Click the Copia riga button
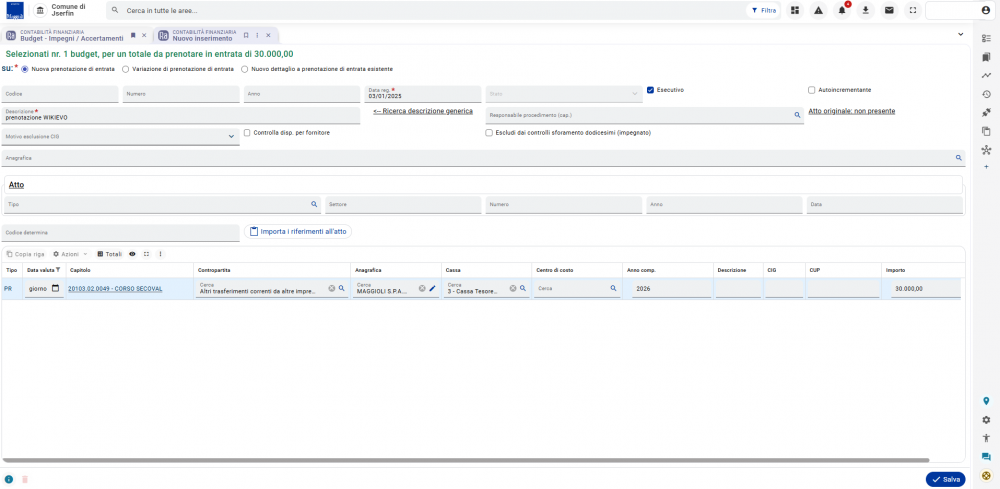 pos(26,254)
